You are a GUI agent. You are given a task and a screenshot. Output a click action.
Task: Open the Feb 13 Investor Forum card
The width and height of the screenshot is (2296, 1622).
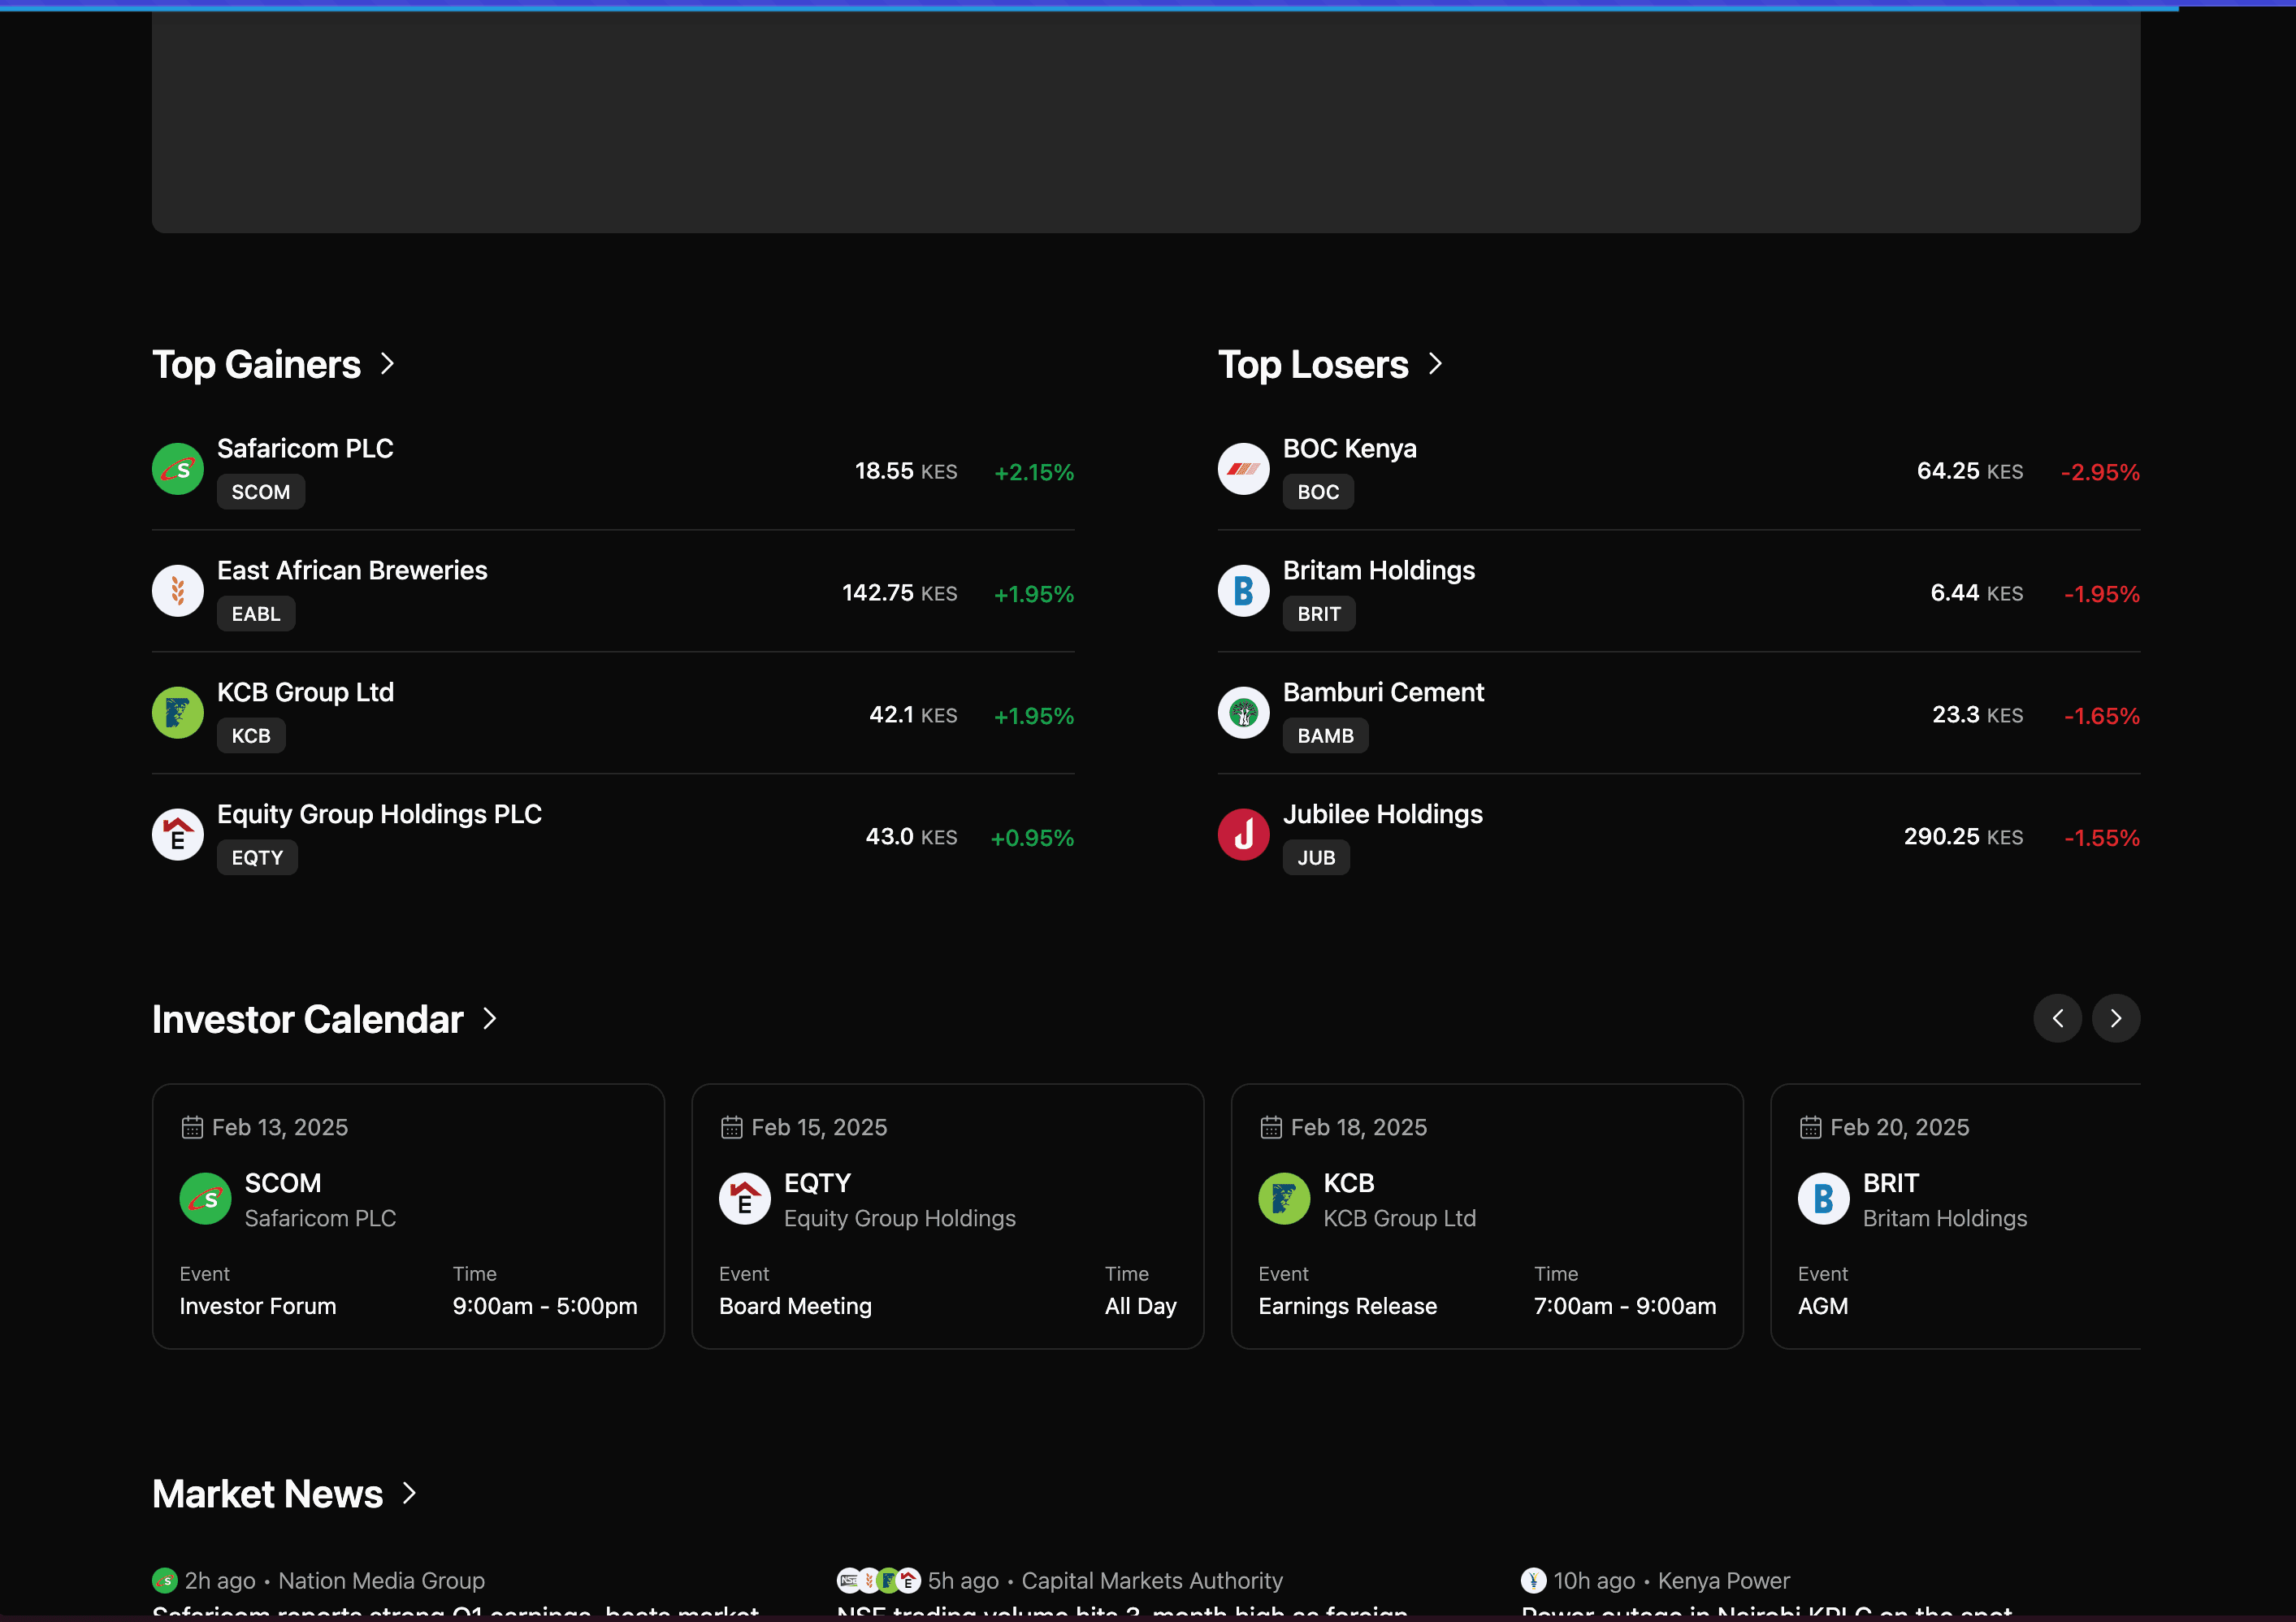[x=408, y=1216]
